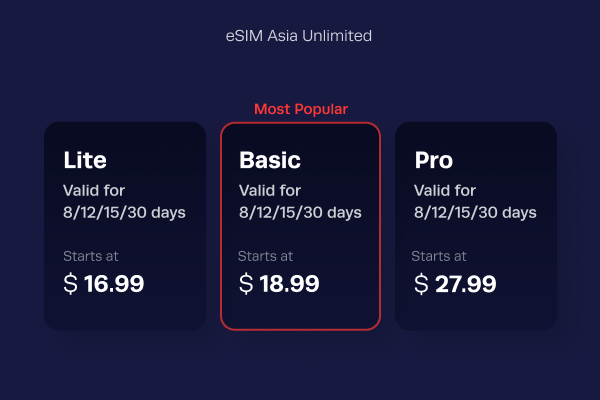Select the Basic plan card
The height and width of the screenshot is (400, 600).
point(300,226)
